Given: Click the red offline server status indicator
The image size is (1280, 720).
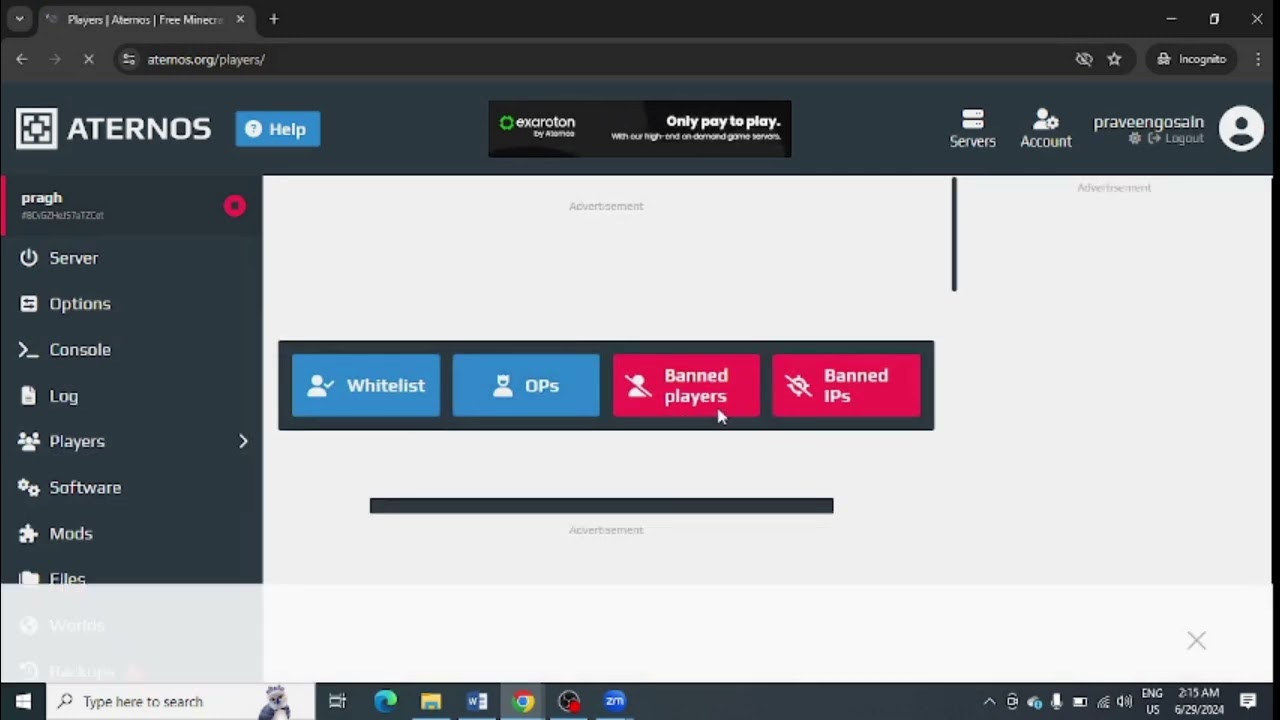Looking at the screenshot, I should pos(235,206).
